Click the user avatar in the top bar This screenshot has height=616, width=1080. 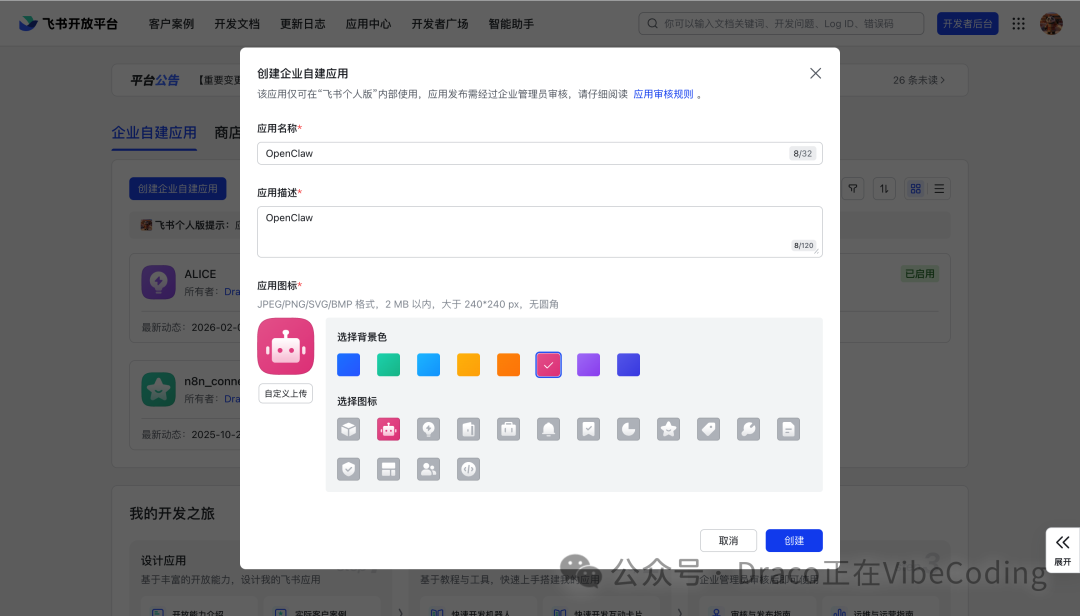pos(1051,22)
